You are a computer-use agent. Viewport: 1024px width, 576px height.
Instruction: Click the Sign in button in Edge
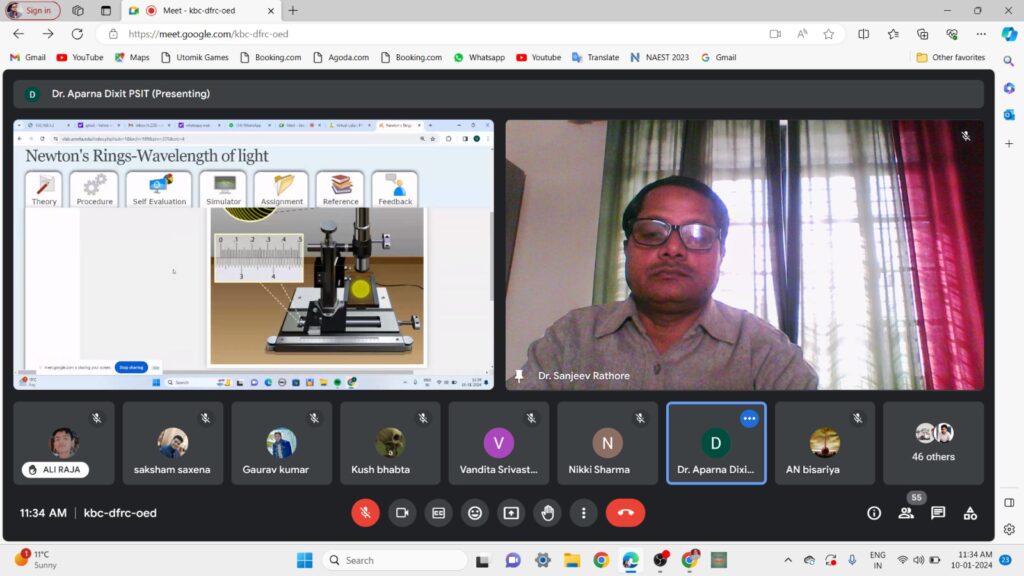[33, 10]
